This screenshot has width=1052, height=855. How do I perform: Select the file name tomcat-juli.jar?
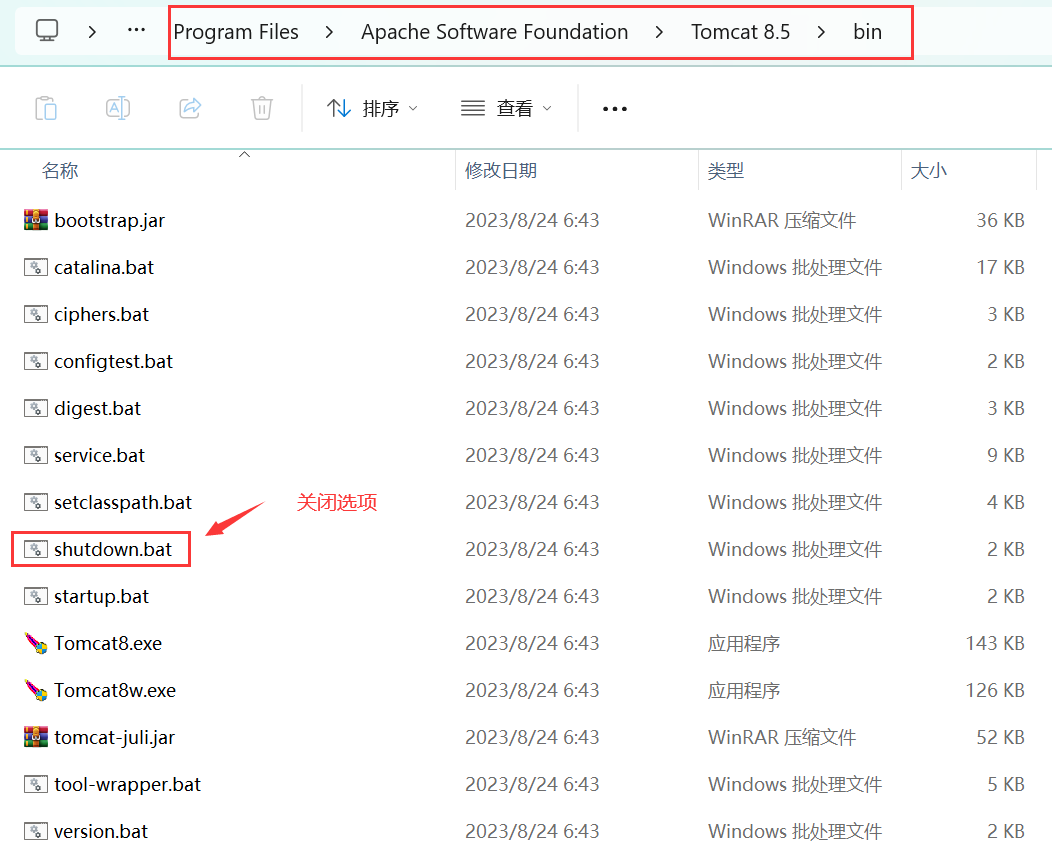(x=114, y=737)
